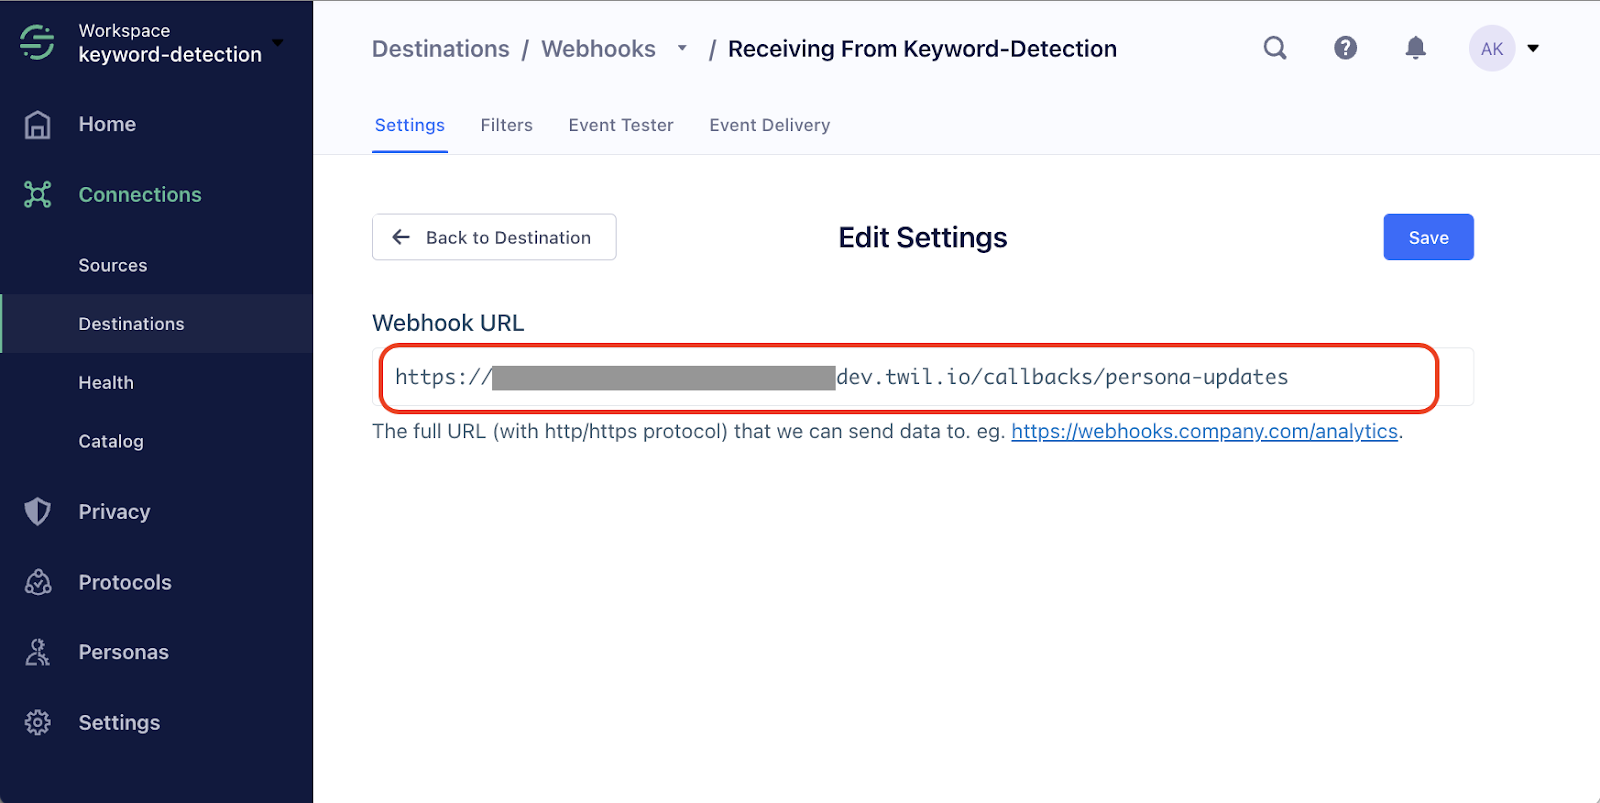Switch to the Event Tester tab

pyautogui.click(x=621, y=125)
